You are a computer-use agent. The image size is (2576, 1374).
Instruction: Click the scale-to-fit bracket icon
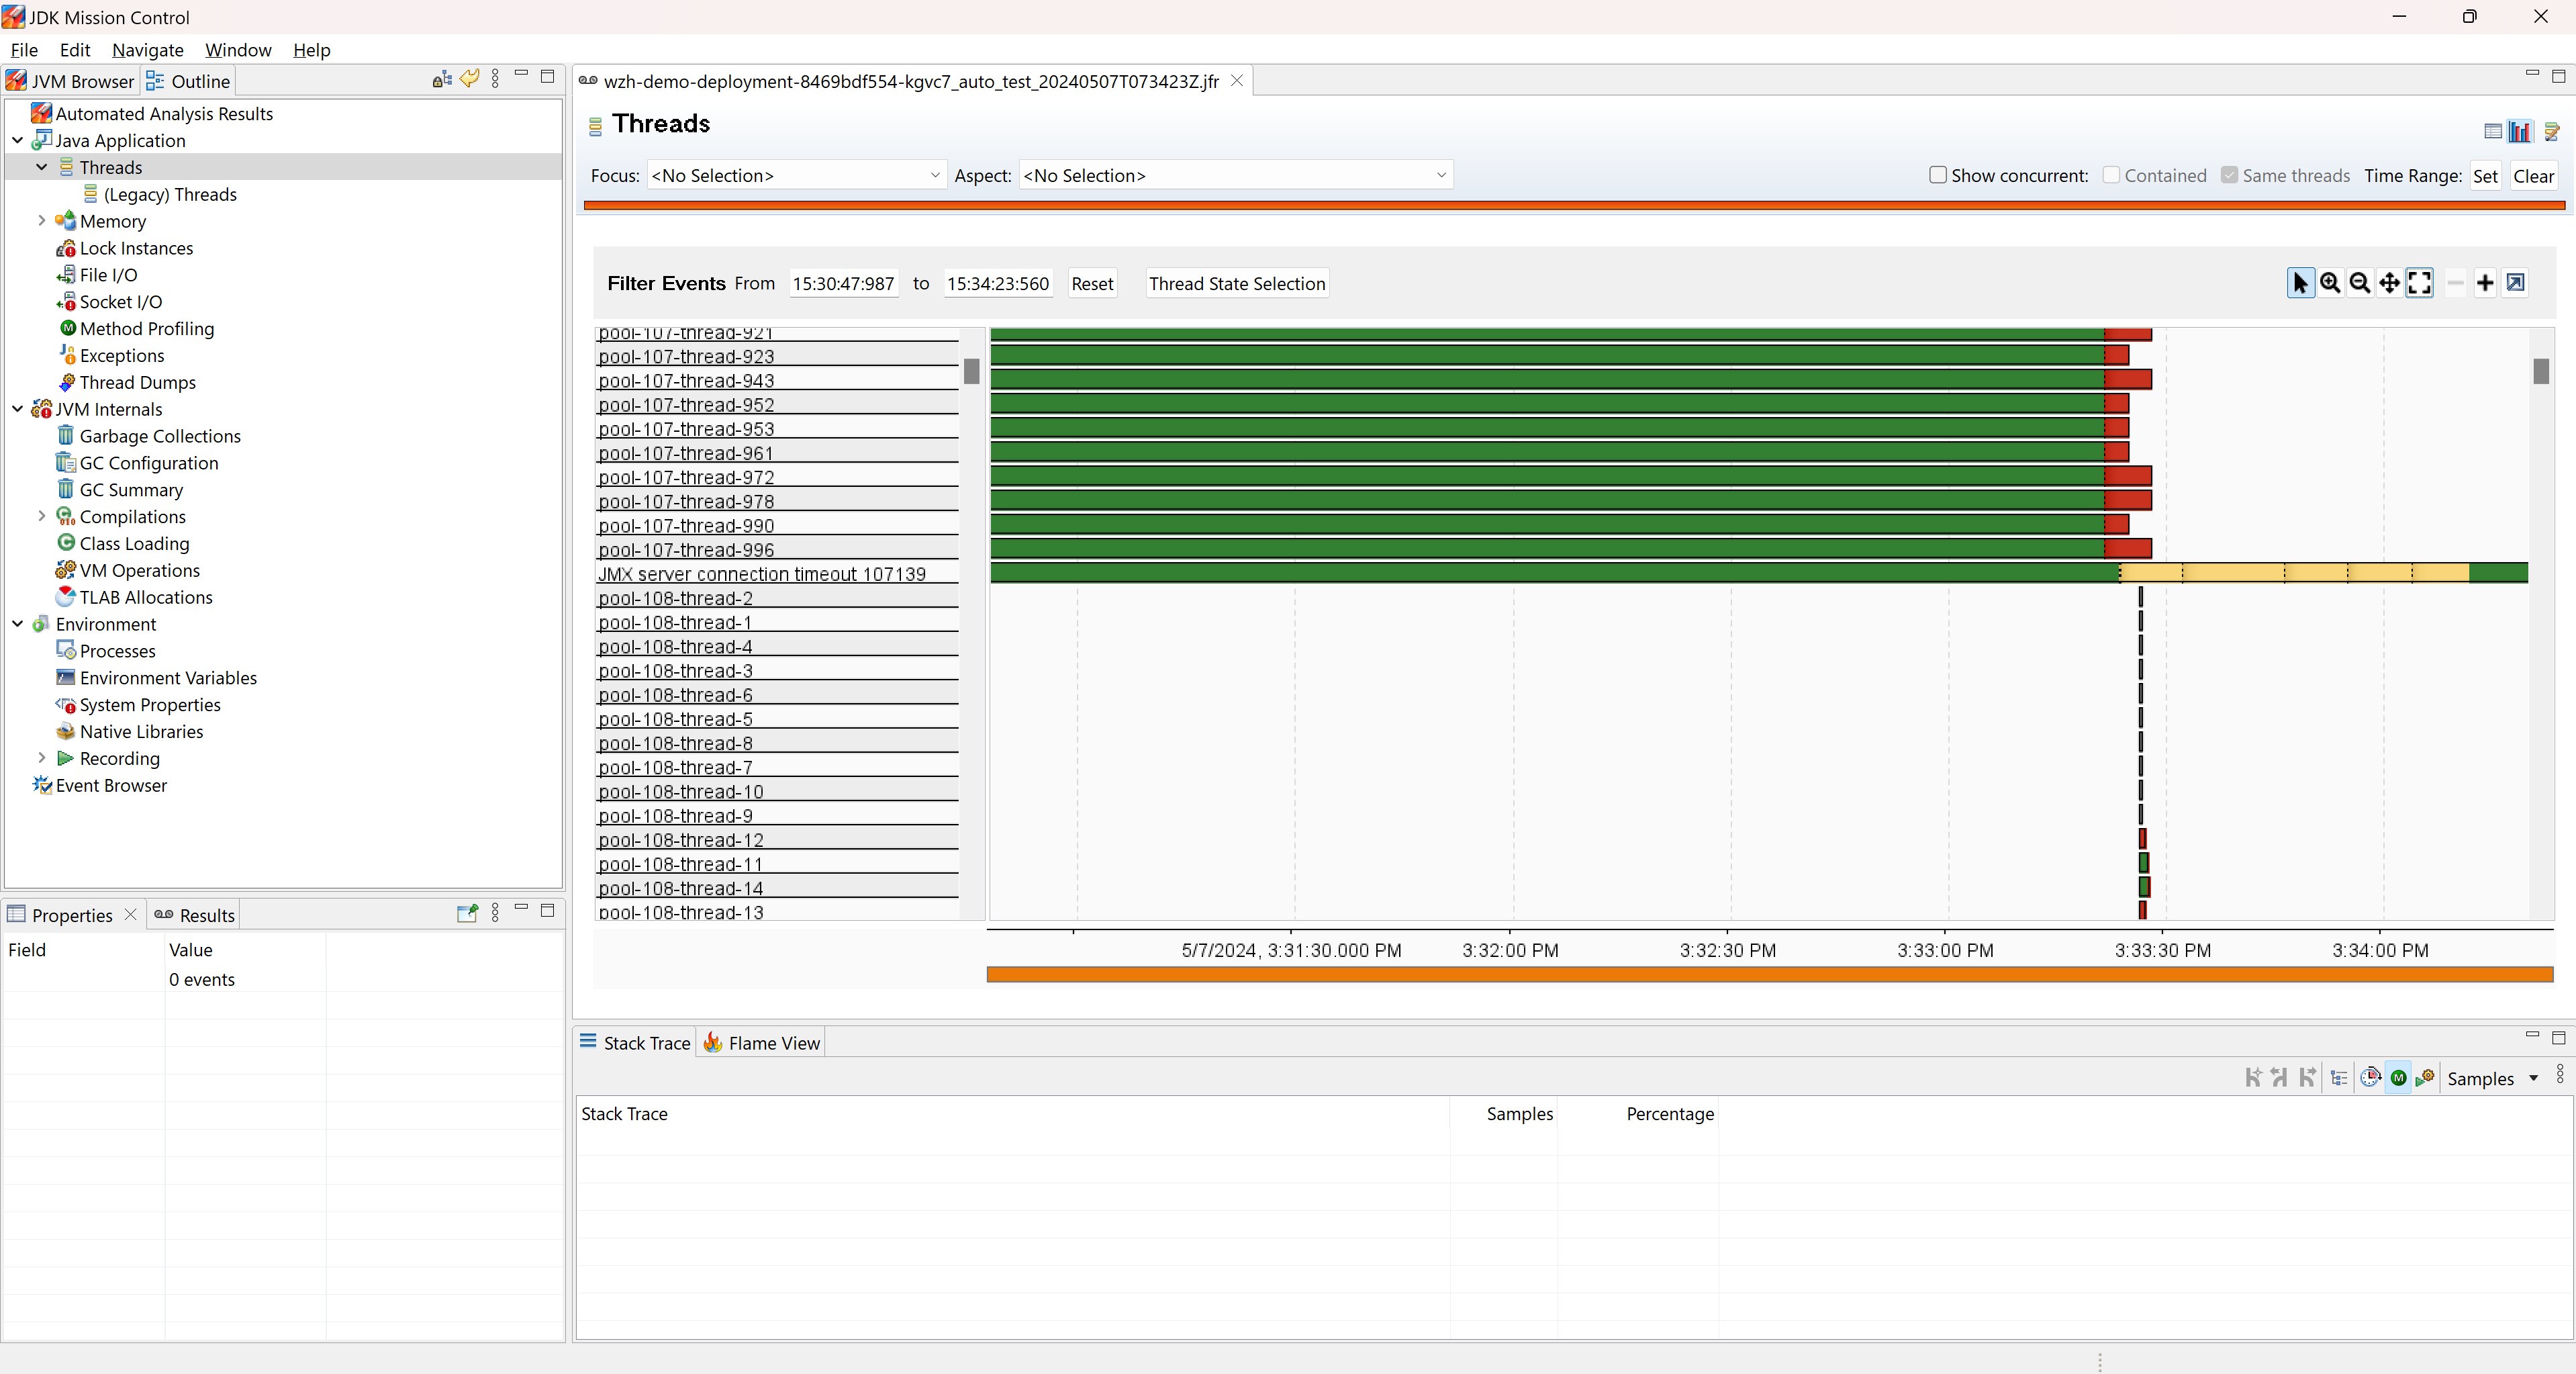point(2419,283)
